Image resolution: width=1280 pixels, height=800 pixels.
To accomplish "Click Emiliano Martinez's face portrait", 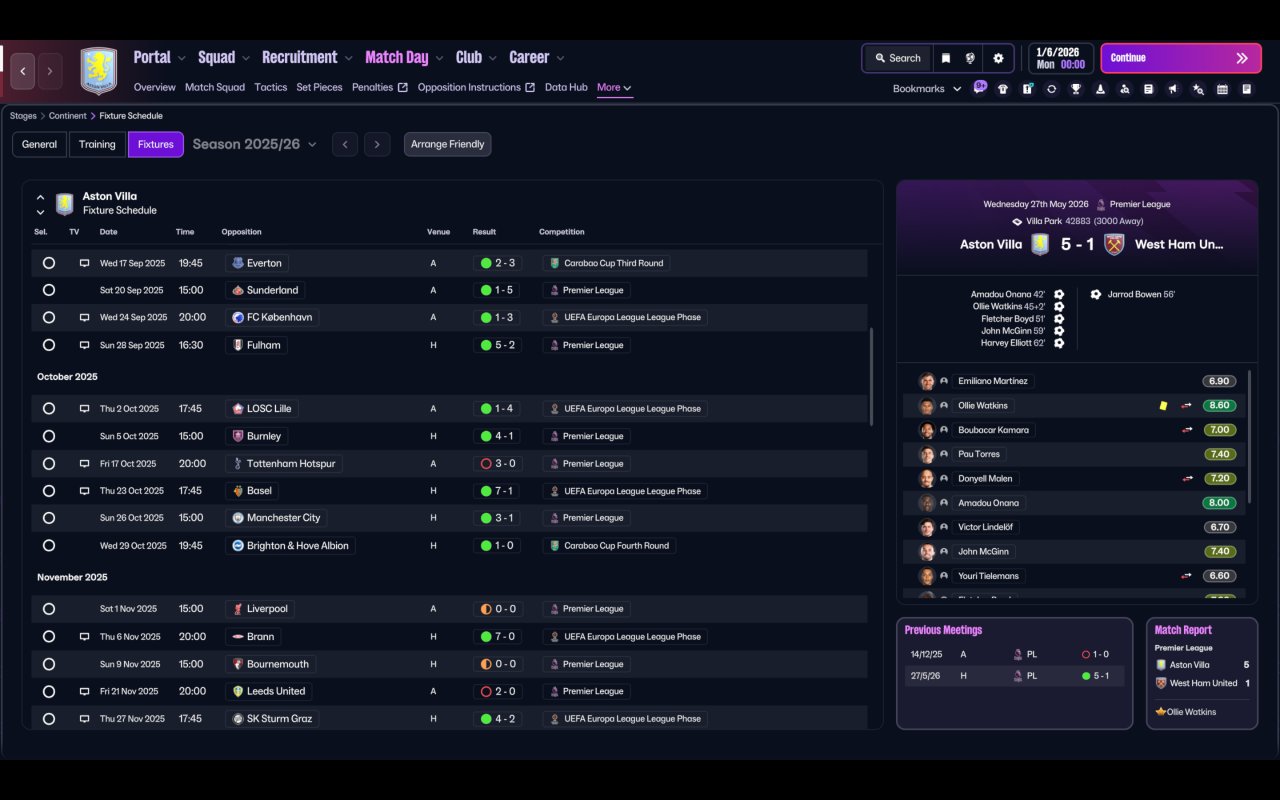I will point(927,381).
